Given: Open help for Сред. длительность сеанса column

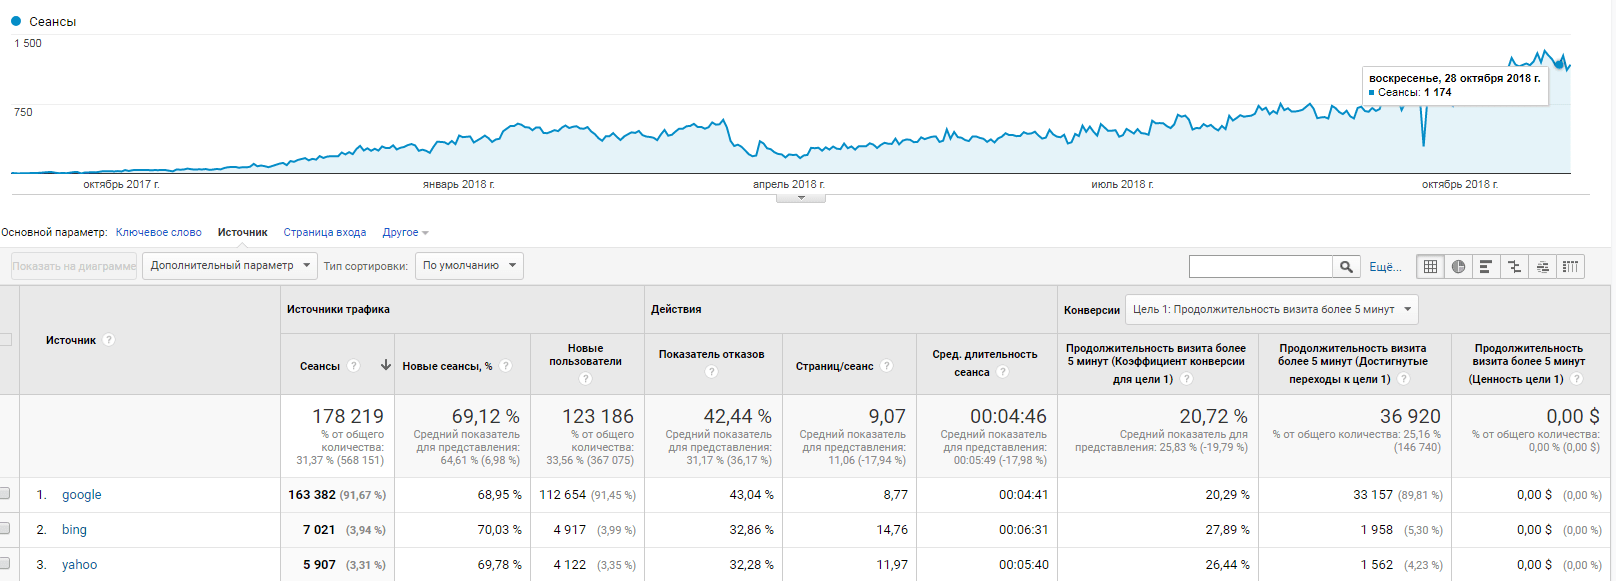Looking at the screenshot, I should tap(1002, 372).
